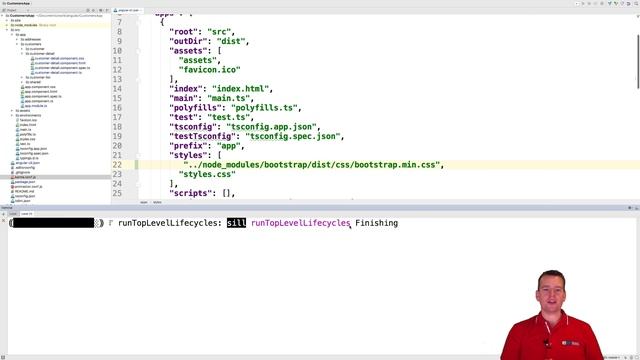Collapse the app folder
This screenshot has width=640, height=360.
pyautogui.click(x=12, y=35)
